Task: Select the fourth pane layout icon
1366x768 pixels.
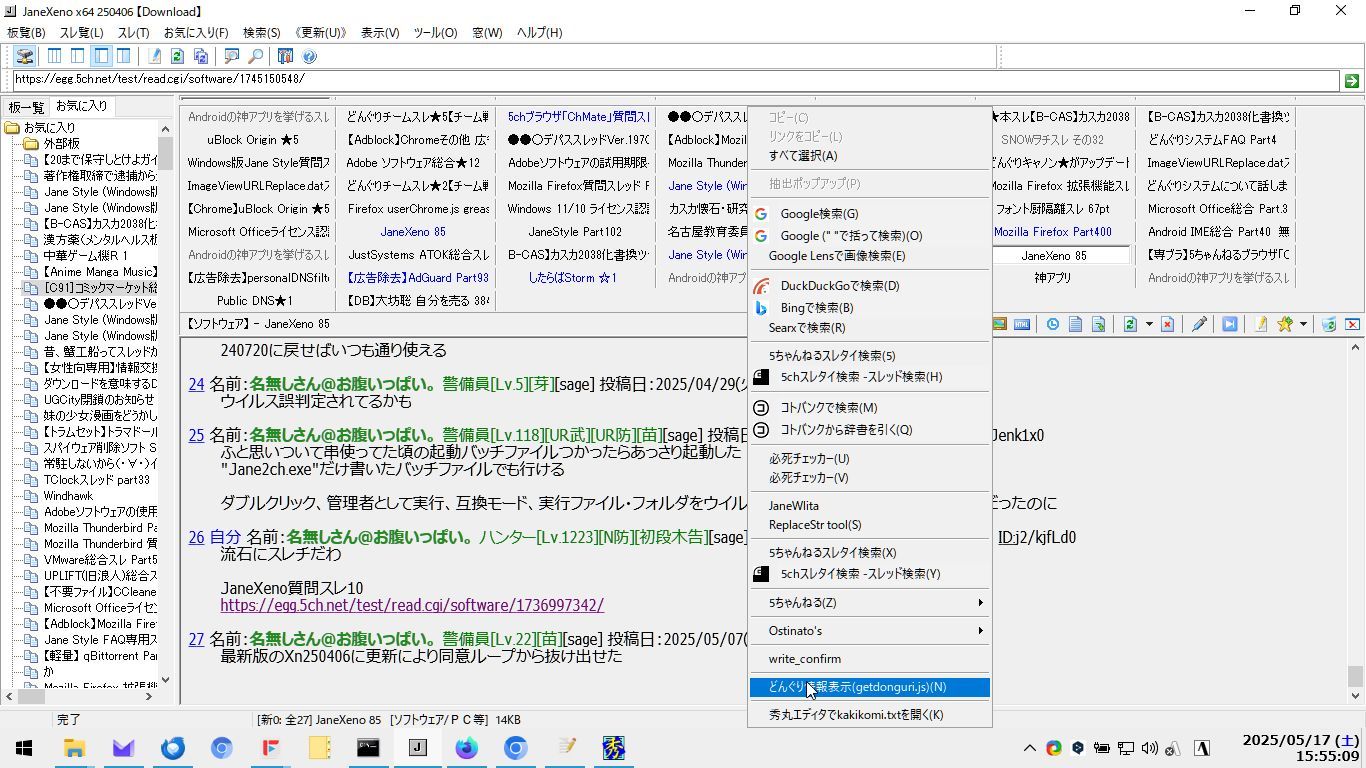Action: coord(123,57)
